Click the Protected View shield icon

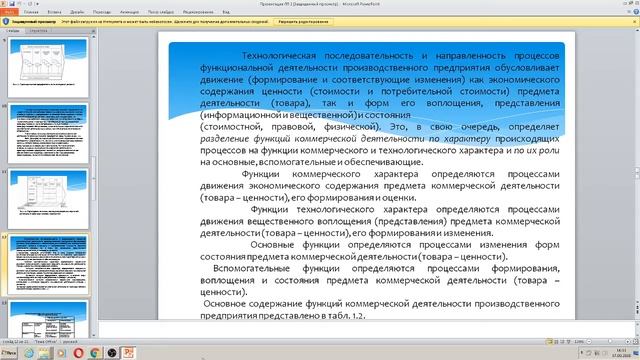click(x=6, y=22)
